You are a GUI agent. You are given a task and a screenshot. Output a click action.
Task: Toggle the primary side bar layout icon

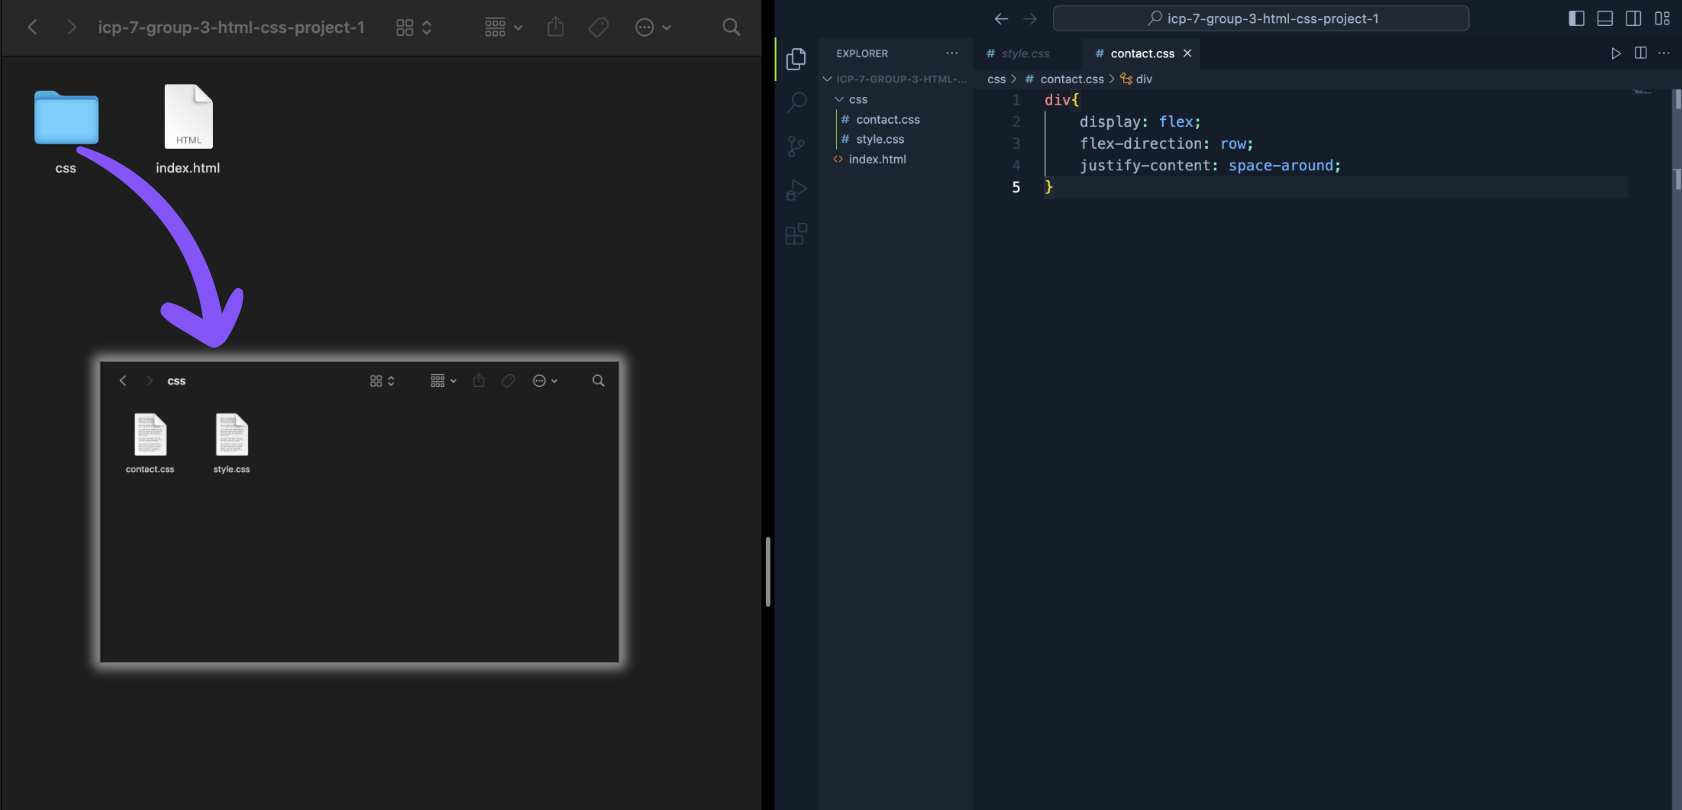1576,18
